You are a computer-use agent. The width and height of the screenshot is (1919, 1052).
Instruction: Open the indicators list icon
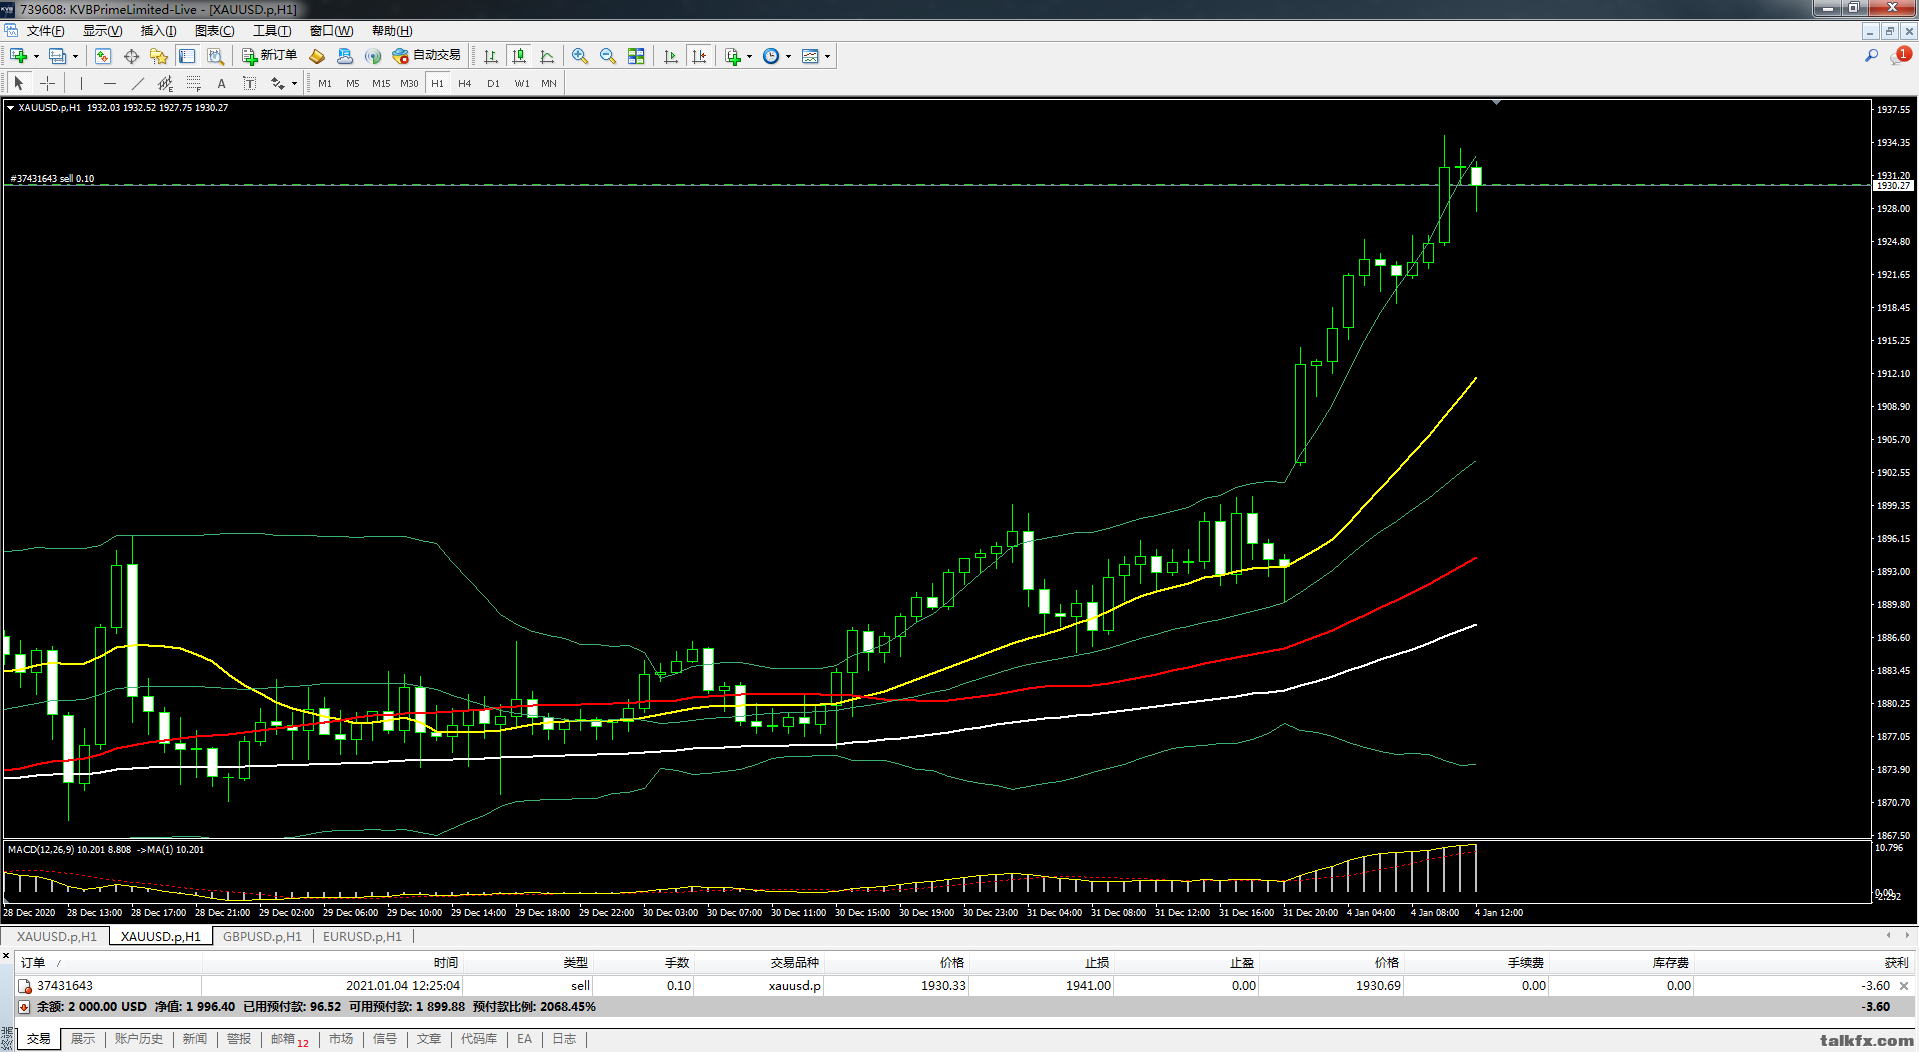tap(732, 56)
